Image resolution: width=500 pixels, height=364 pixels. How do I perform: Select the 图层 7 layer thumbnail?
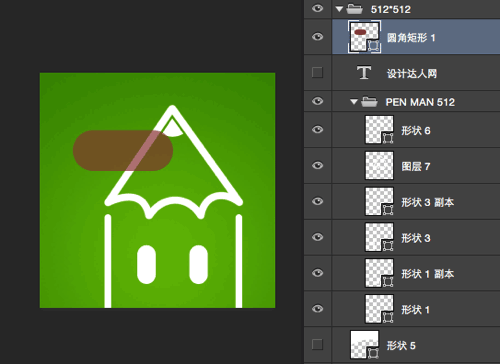(x=379, y=165)
